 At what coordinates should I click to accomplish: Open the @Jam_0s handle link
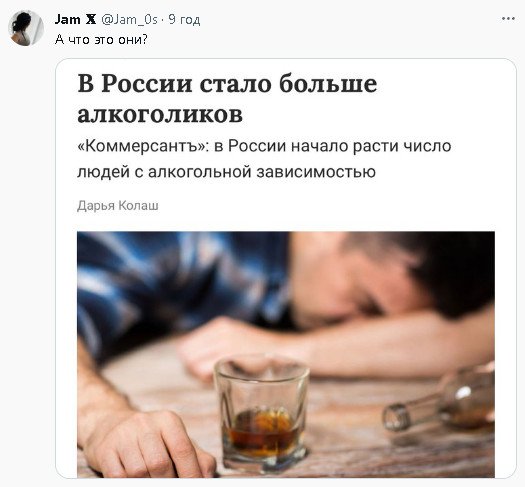(129, 20)
